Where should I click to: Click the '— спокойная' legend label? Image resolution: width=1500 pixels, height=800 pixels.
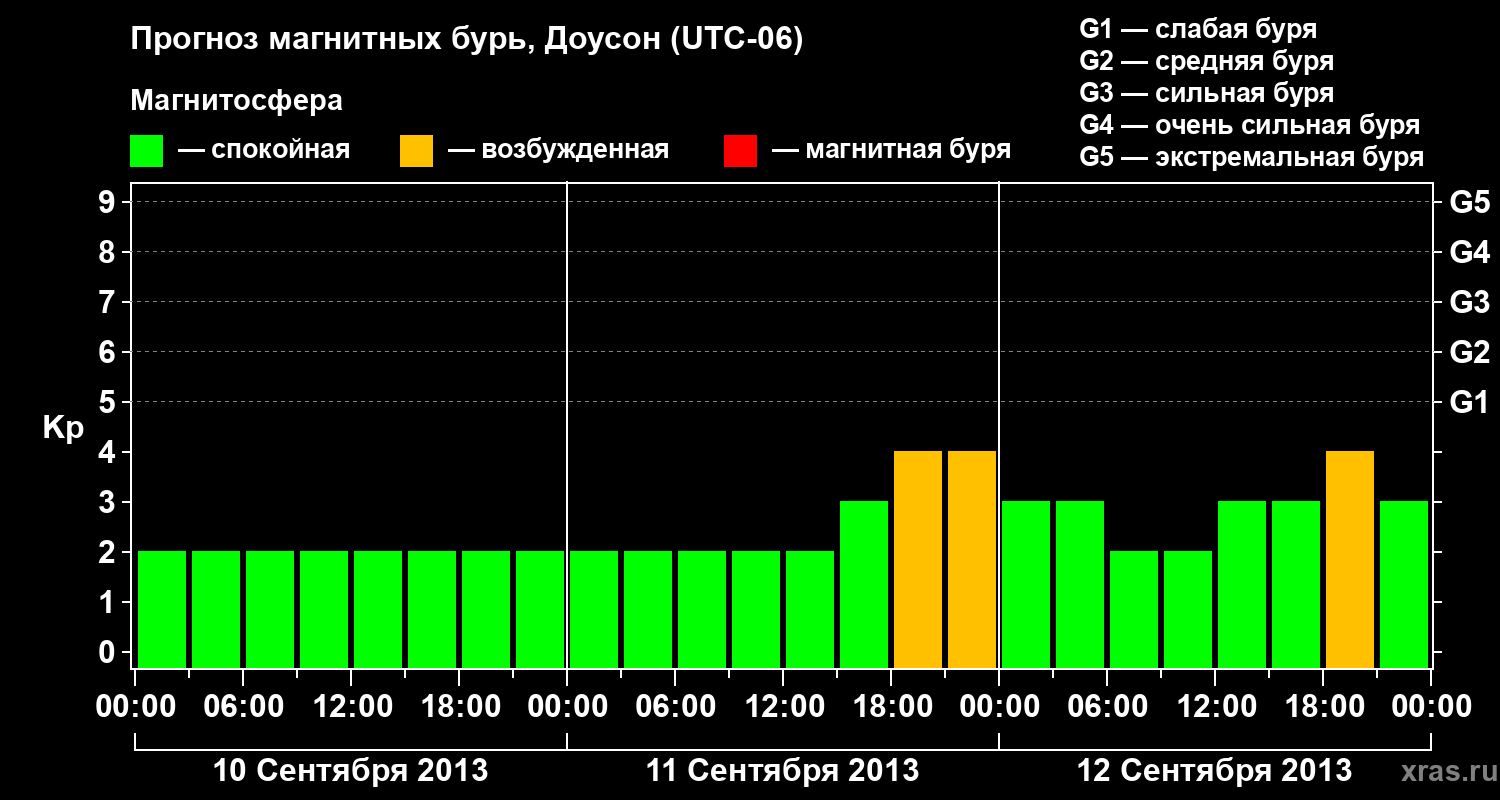pyautogui.click(x=264, y=150)
